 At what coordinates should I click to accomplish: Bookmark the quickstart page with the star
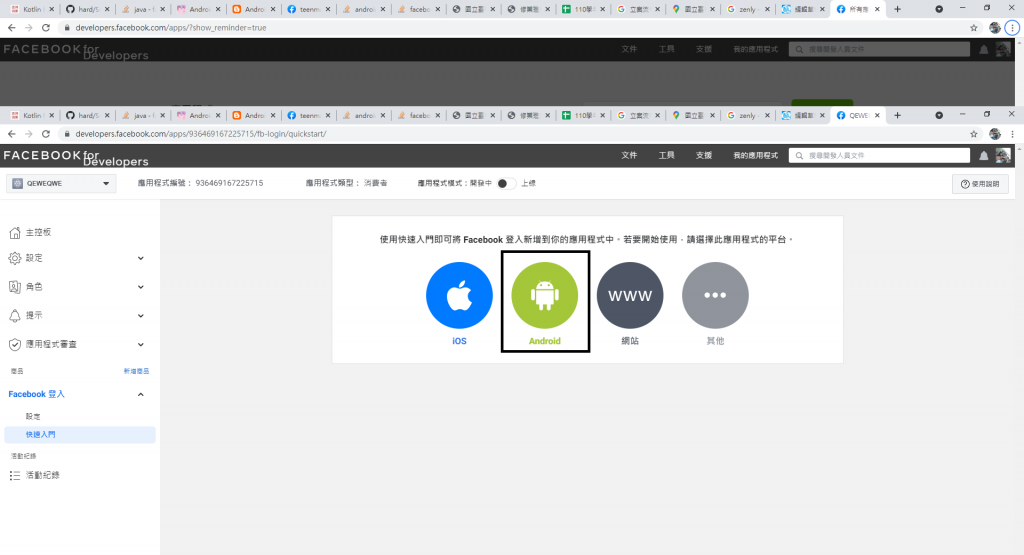[x=974, y=134]
